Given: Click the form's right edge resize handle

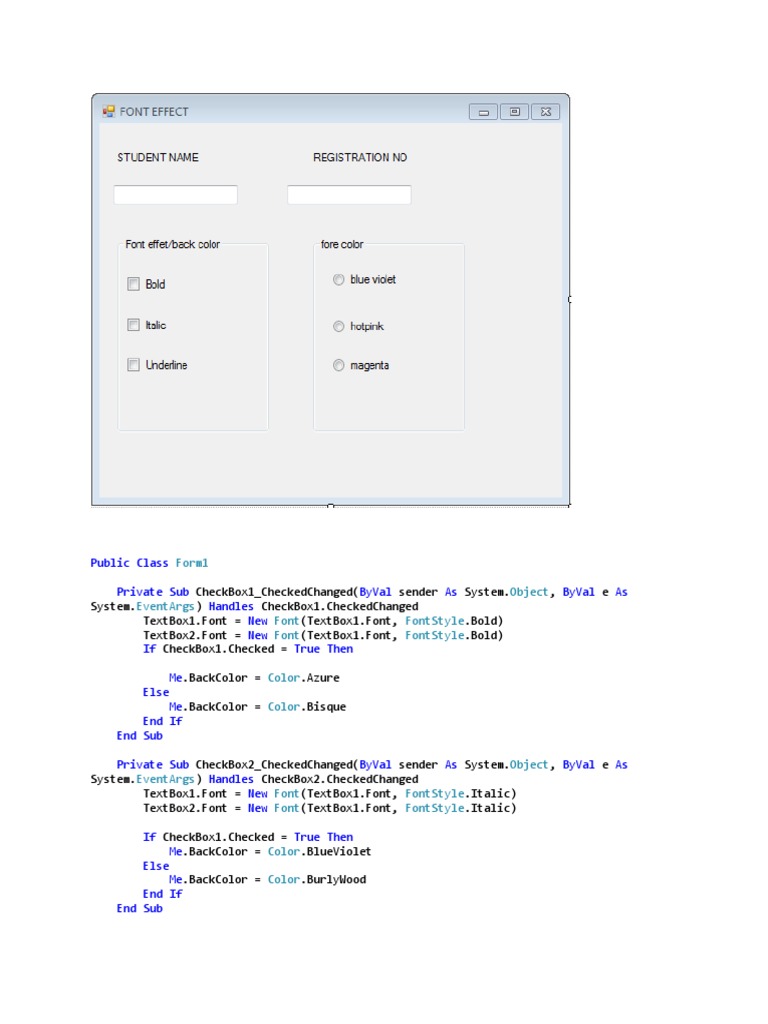Looking at the screenshot, I should pos(570,299).
